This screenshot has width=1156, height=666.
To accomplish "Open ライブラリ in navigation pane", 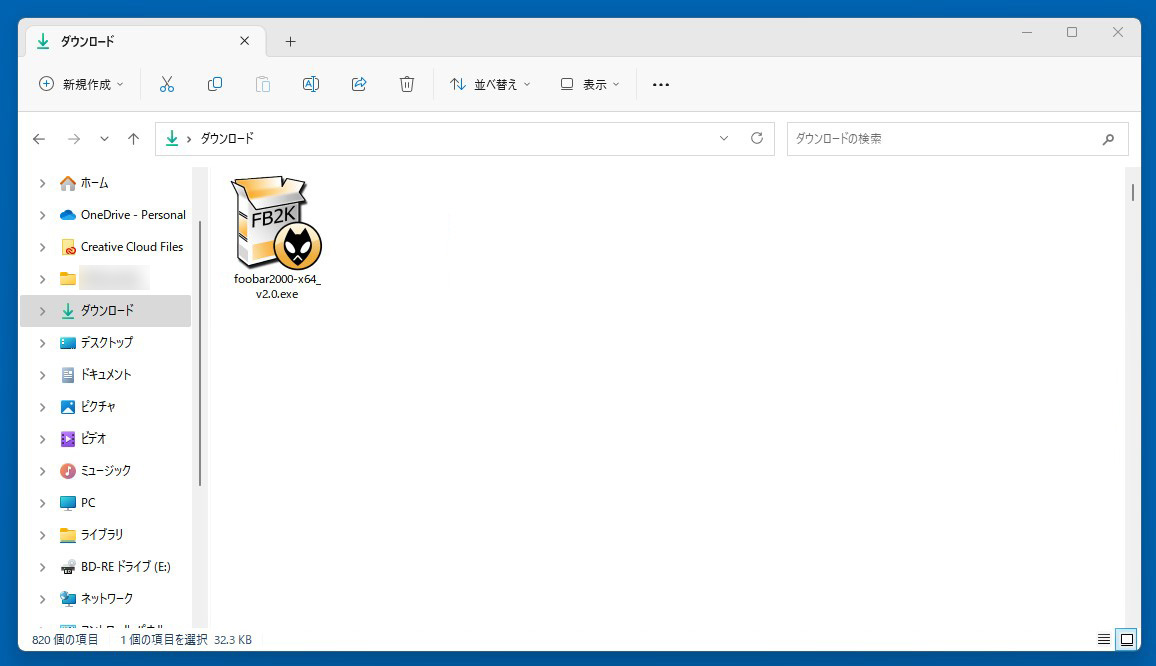I will coord(102,535).
